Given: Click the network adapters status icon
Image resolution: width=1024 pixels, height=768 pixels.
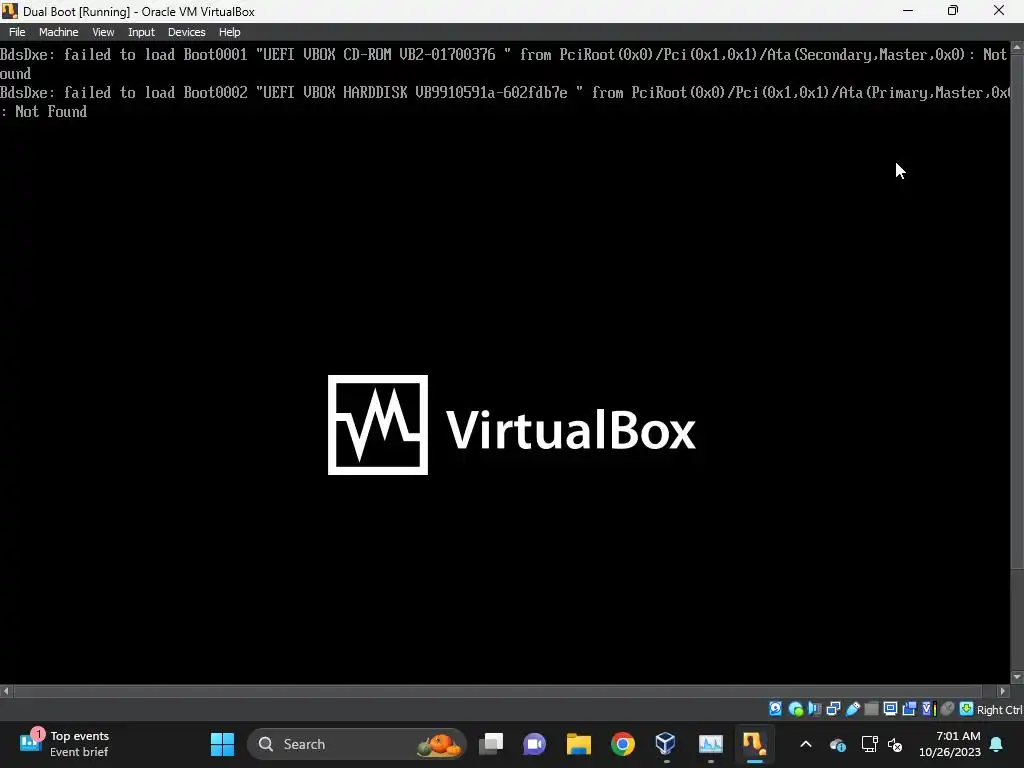Looking at the screenshot, I should pos(833,709).
